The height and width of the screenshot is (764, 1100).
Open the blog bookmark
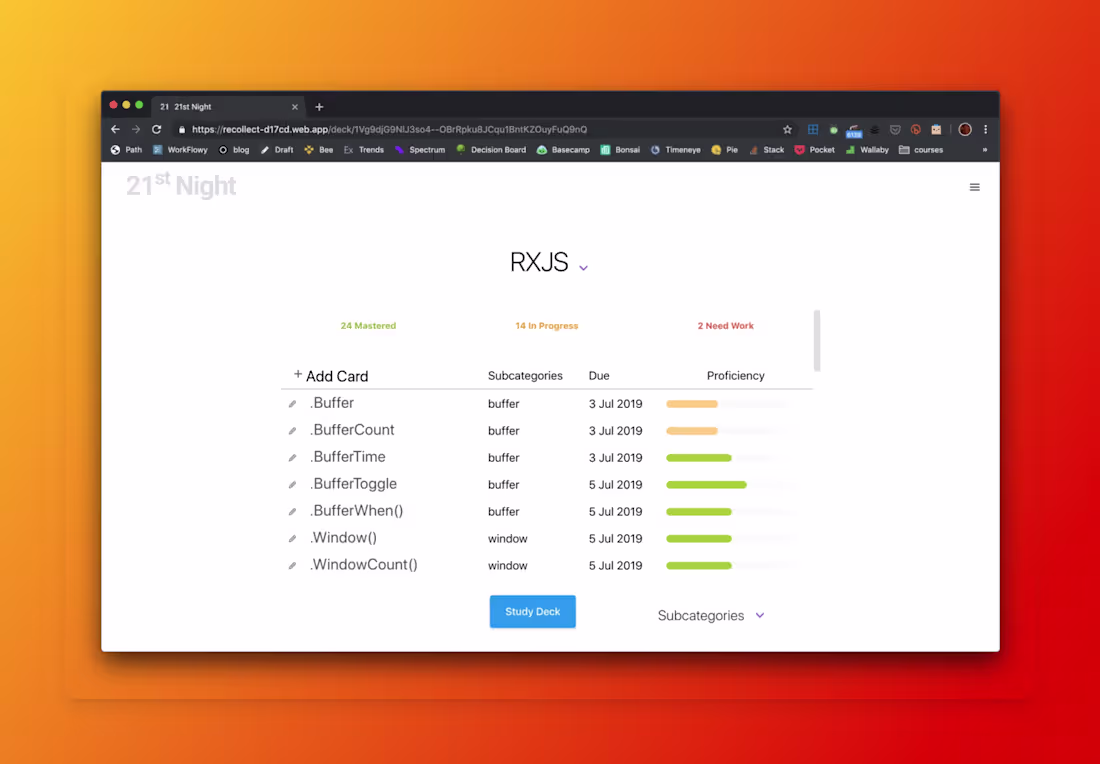(x=234, y=149)
